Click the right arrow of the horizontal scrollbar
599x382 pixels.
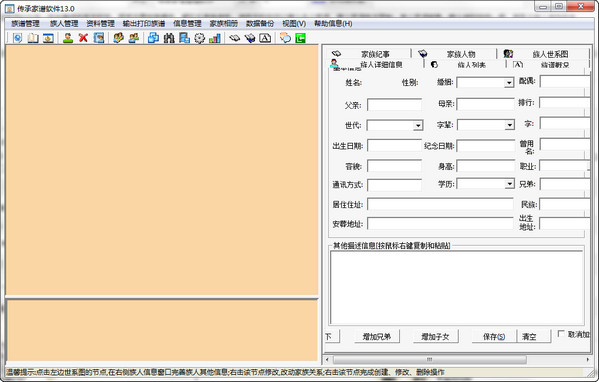tap(588, 359)
